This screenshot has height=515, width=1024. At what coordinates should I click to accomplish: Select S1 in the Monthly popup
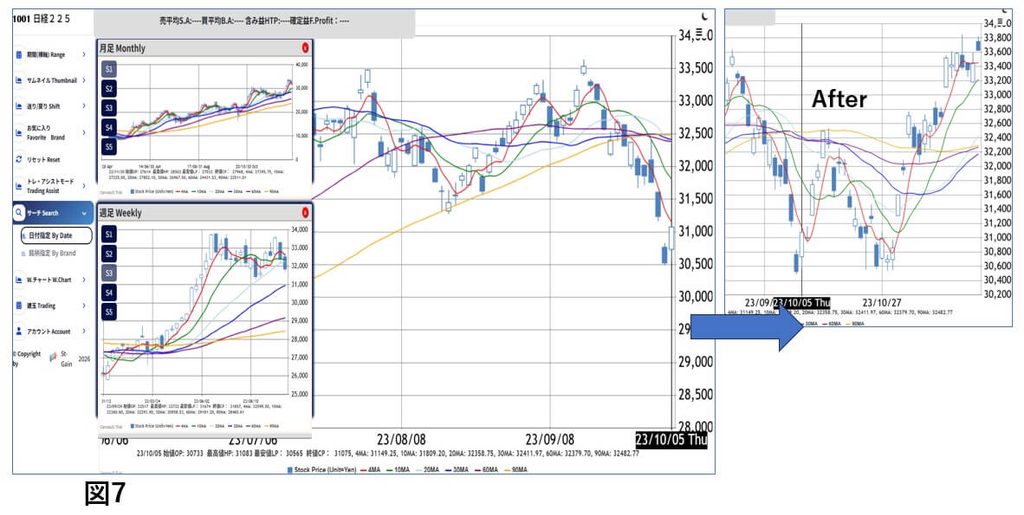109,69
